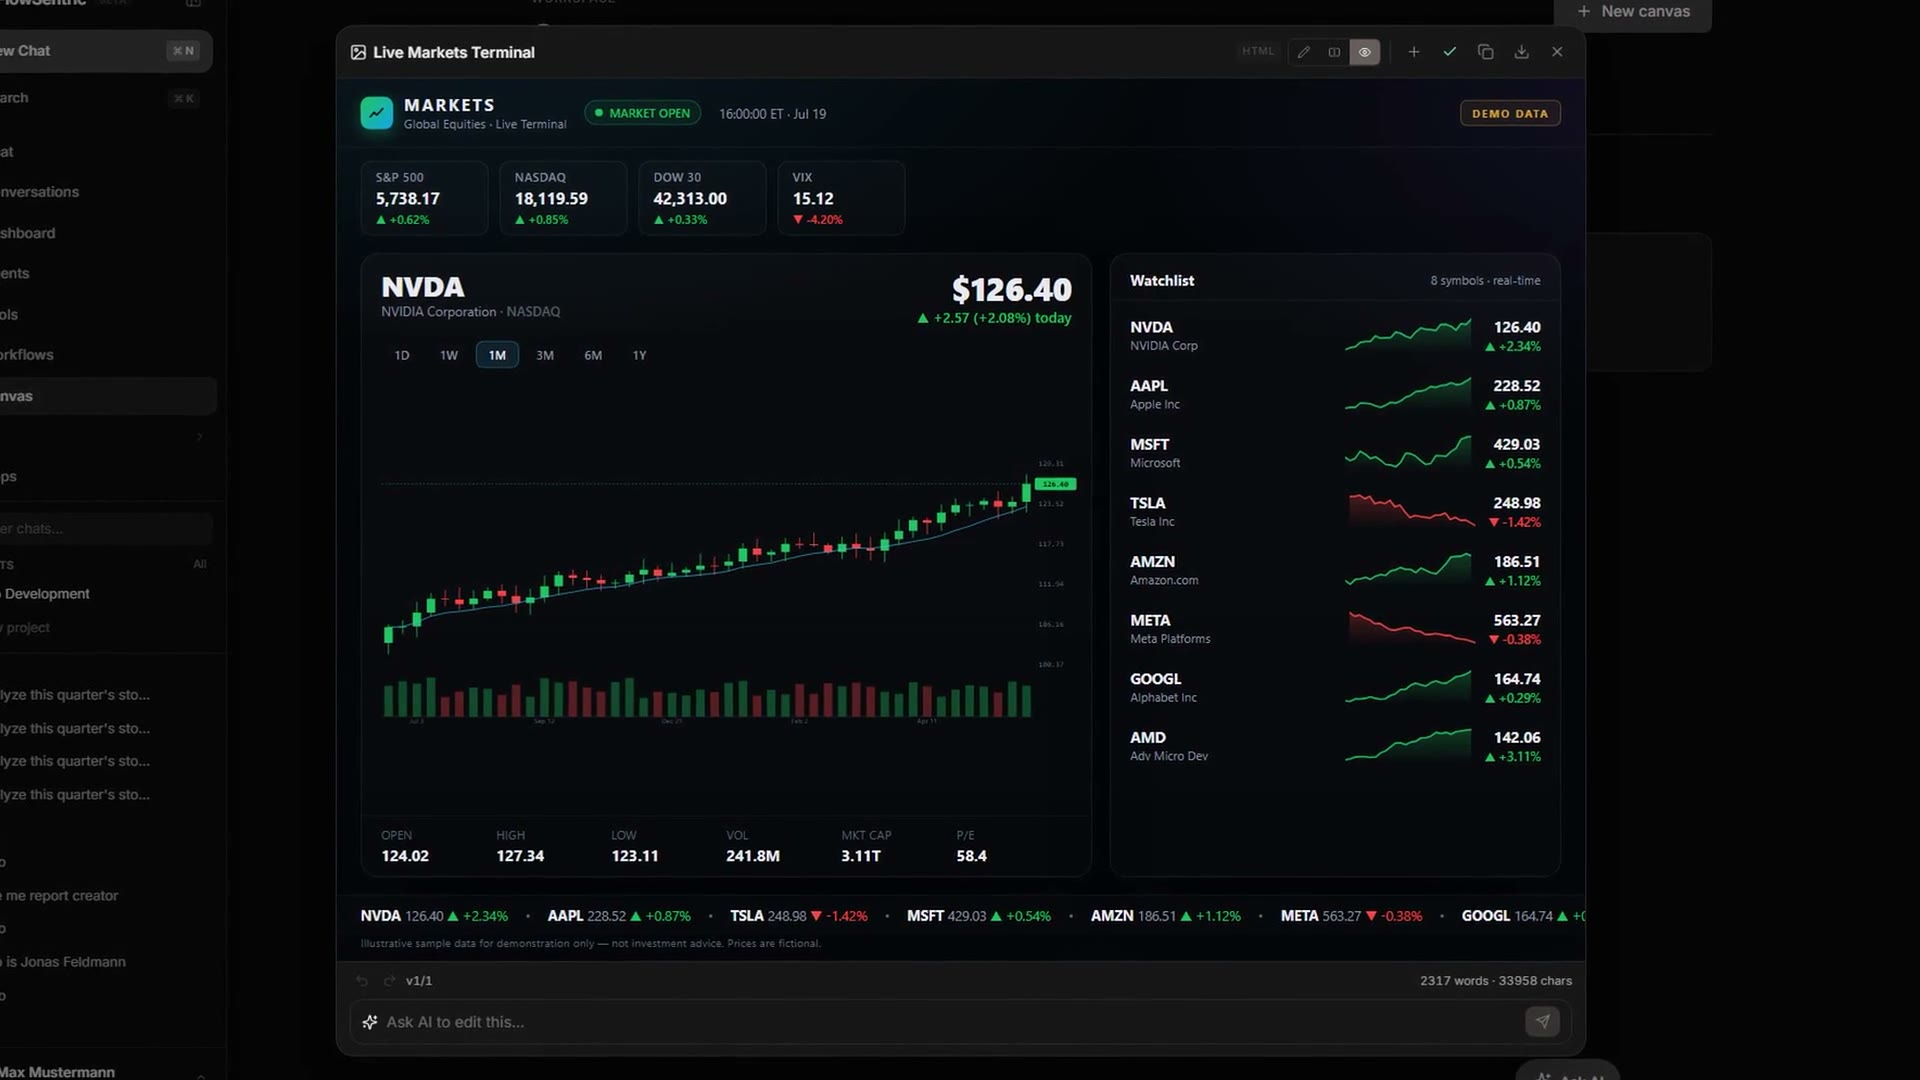Click the DEMO DATA badge

pos(1510,113)
